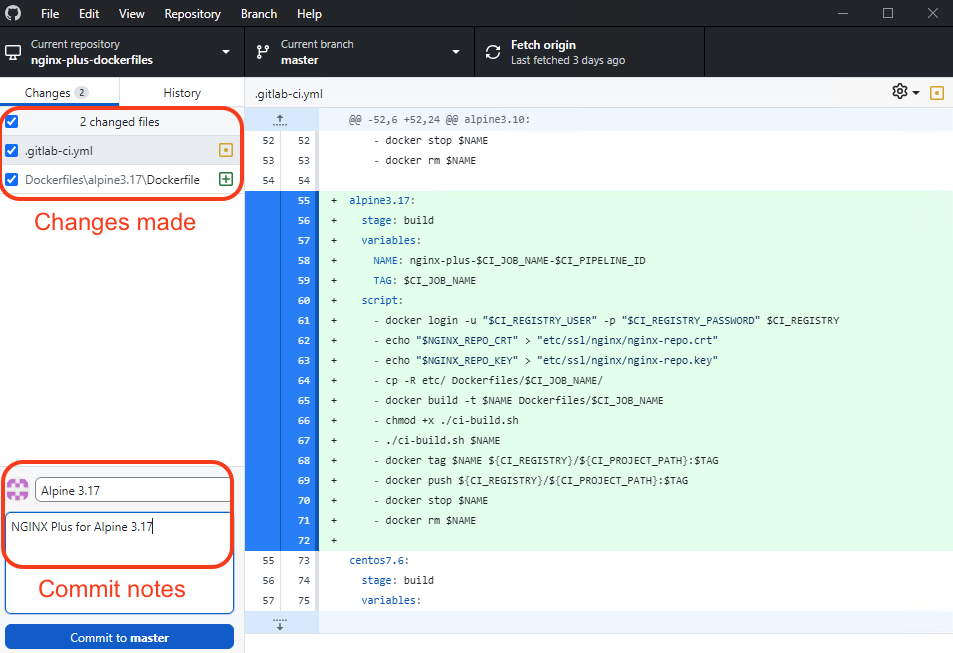Uncheck the .gitlab-ci.yml file checkbox

[12, 150]
